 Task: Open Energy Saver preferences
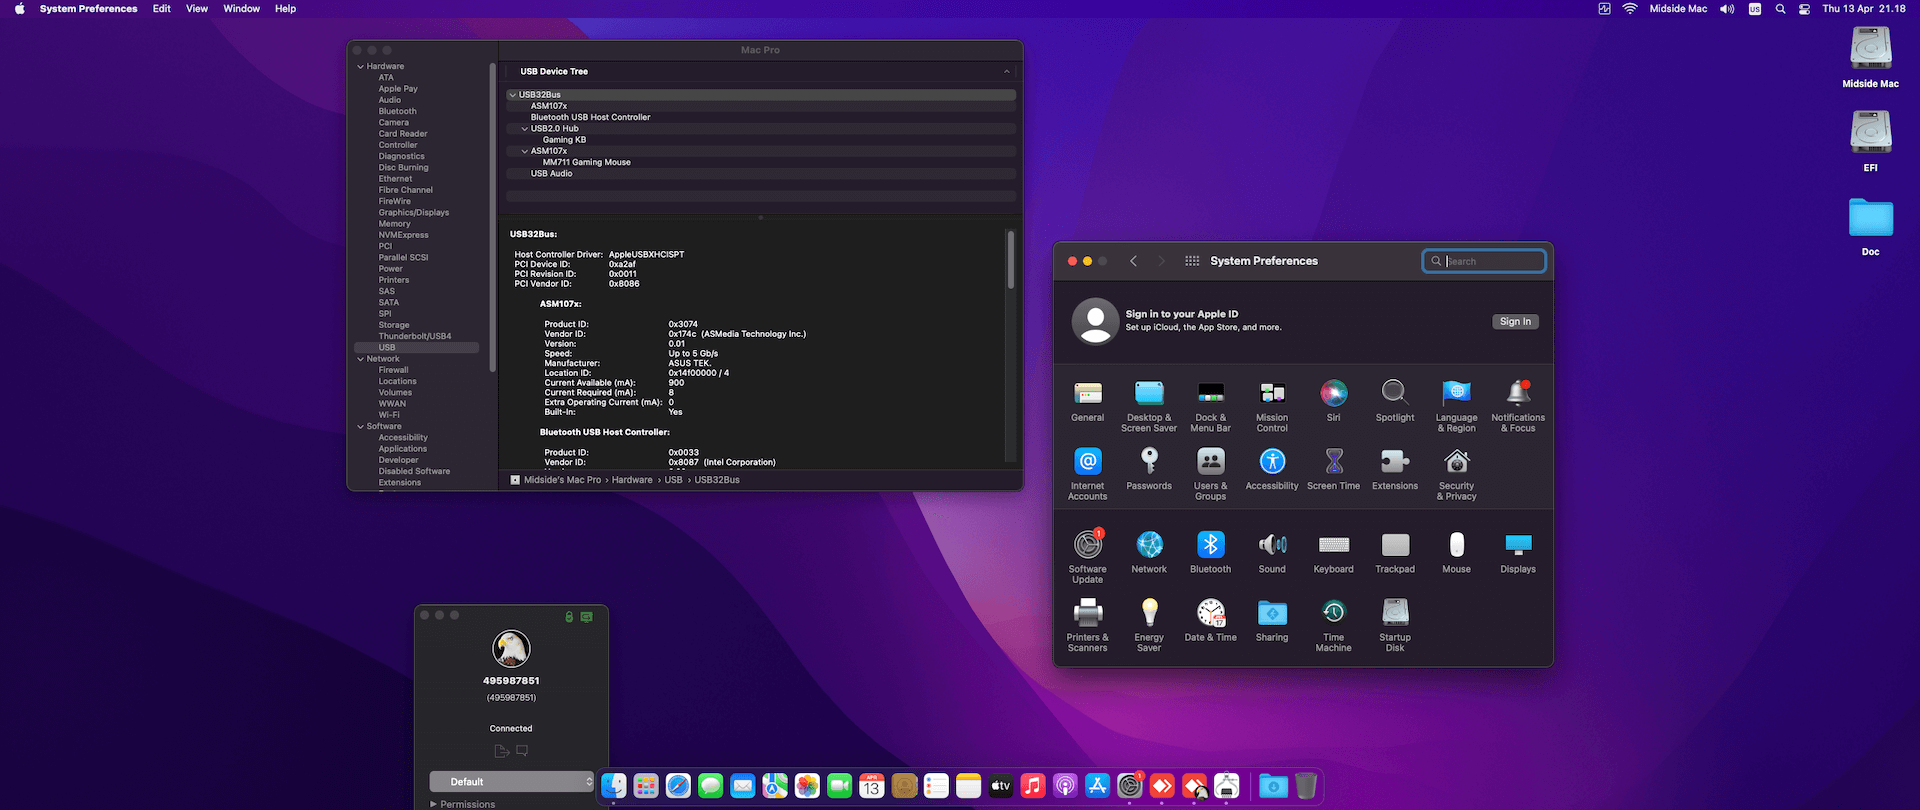coord(1149,625)
